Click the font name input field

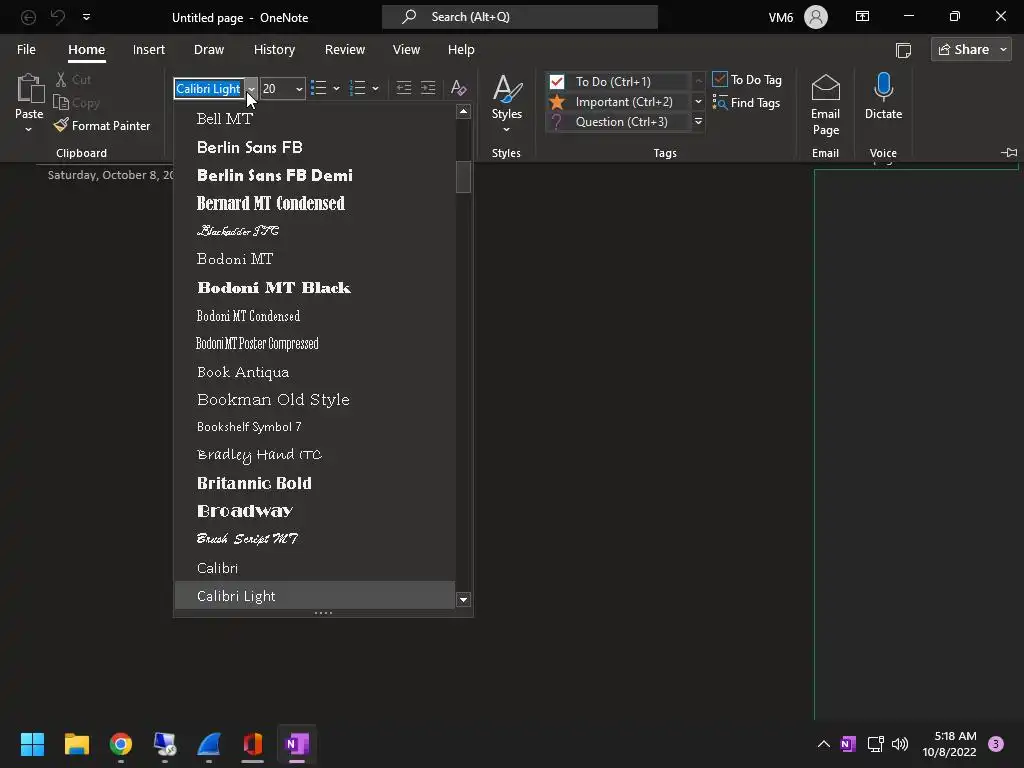(210, 88)
